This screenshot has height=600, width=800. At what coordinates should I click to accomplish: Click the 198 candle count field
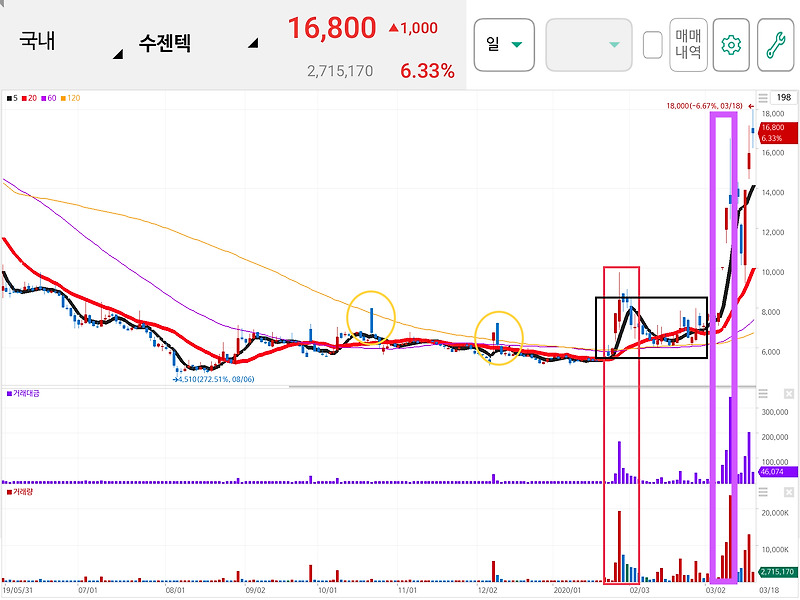(x=784, y=97)
